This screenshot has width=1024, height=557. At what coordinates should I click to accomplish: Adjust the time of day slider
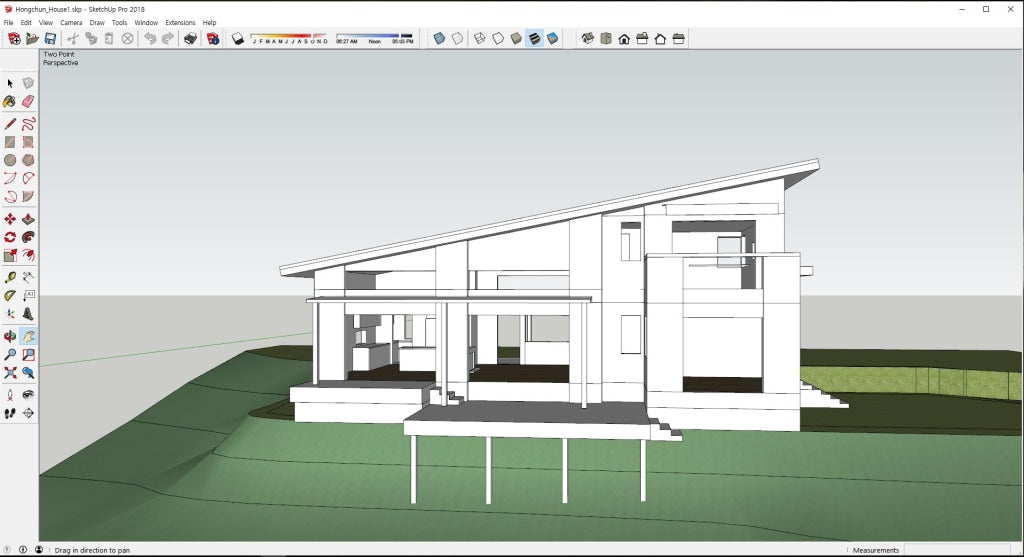click(x=375, y=39)
